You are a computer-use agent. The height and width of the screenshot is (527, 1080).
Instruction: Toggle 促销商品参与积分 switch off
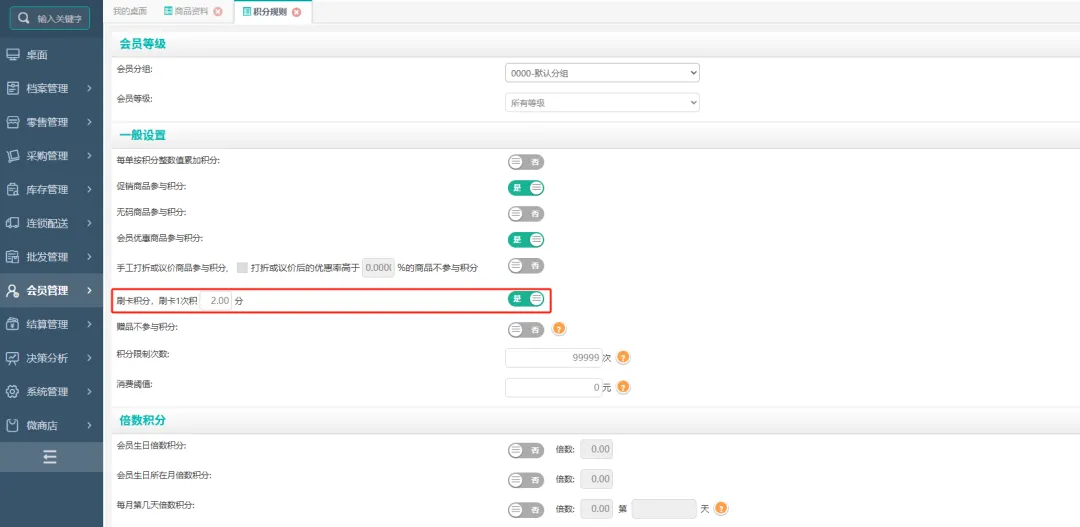526,187
